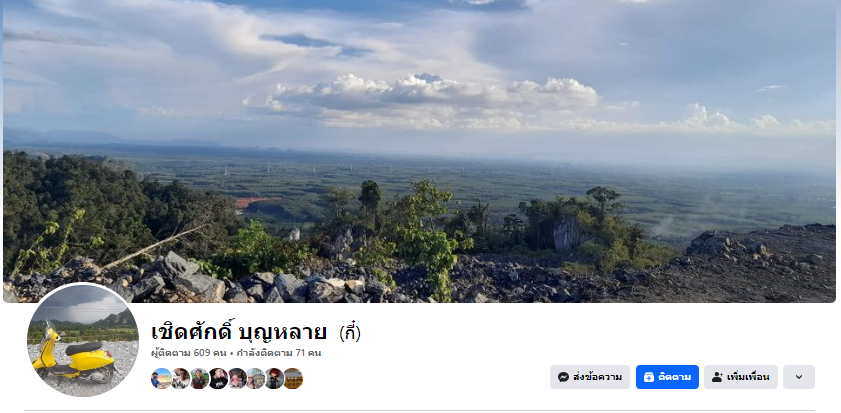Expand the chevron dropdown next to เพิ่มเพื่อน
The height and width of the screenshot is (413, 841).
pyautogui.click(x=799, y=377)
